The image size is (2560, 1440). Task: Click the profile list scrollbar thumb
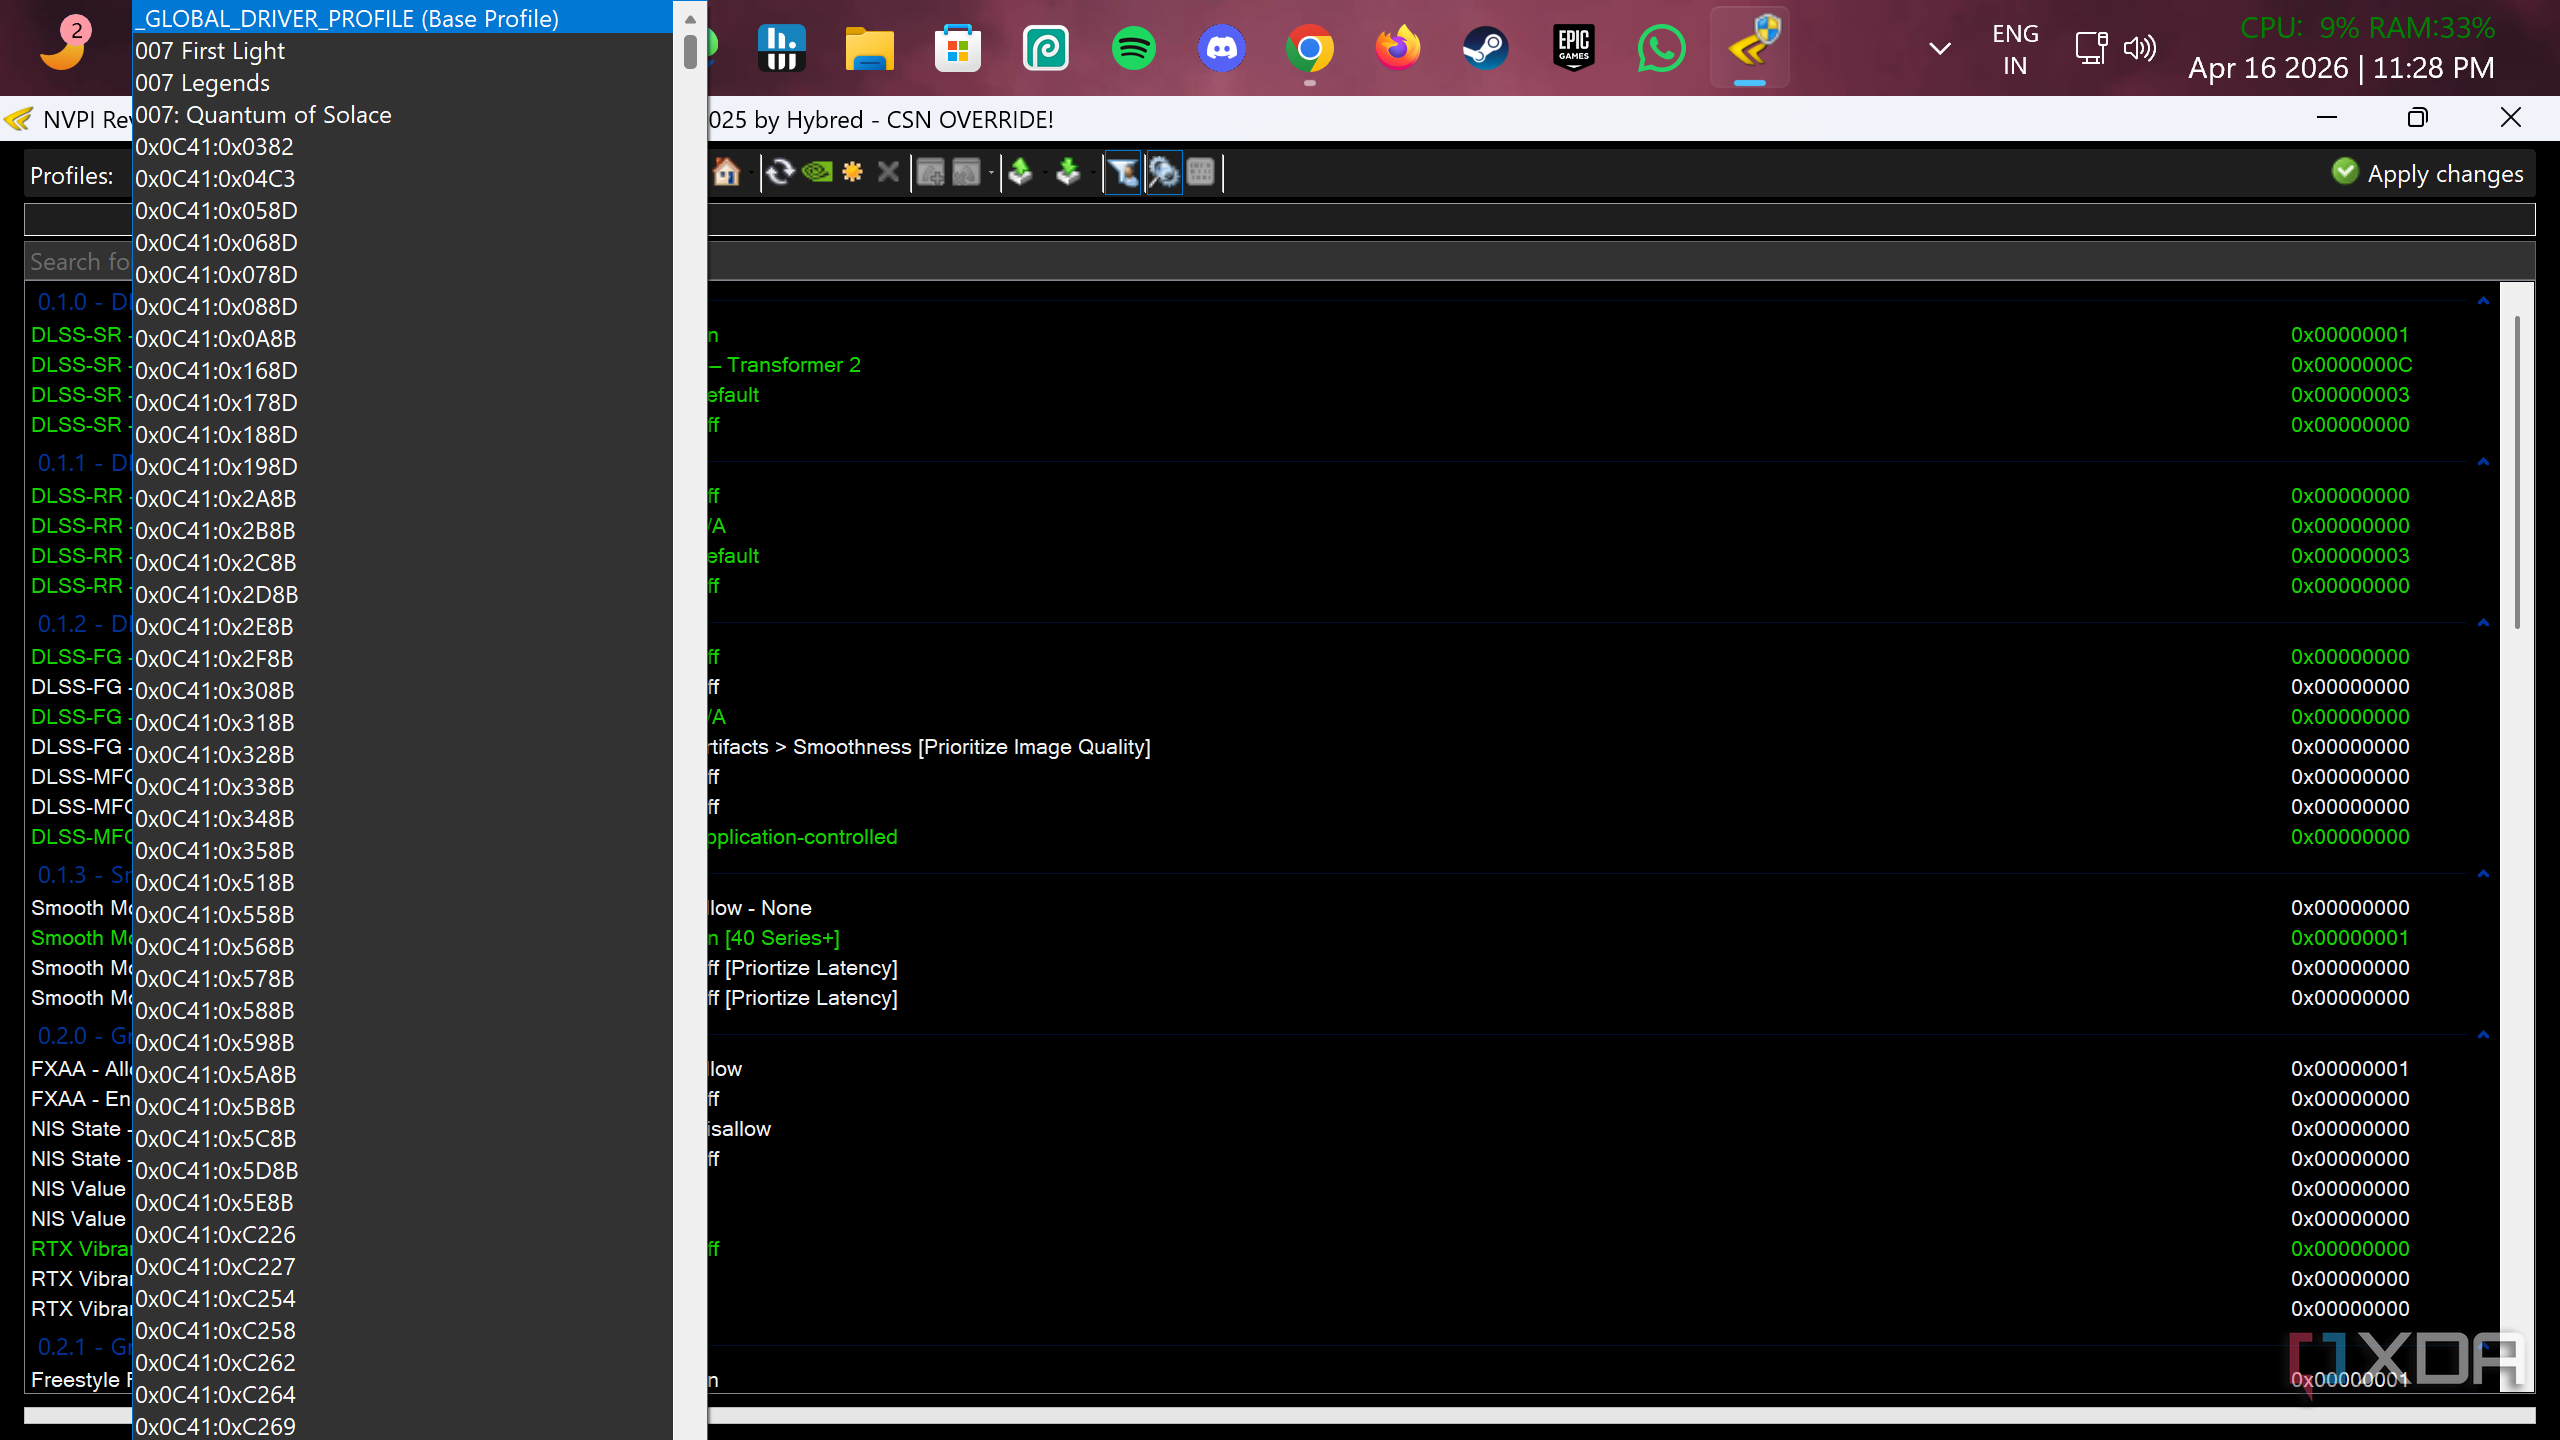(x=690, y=52)
